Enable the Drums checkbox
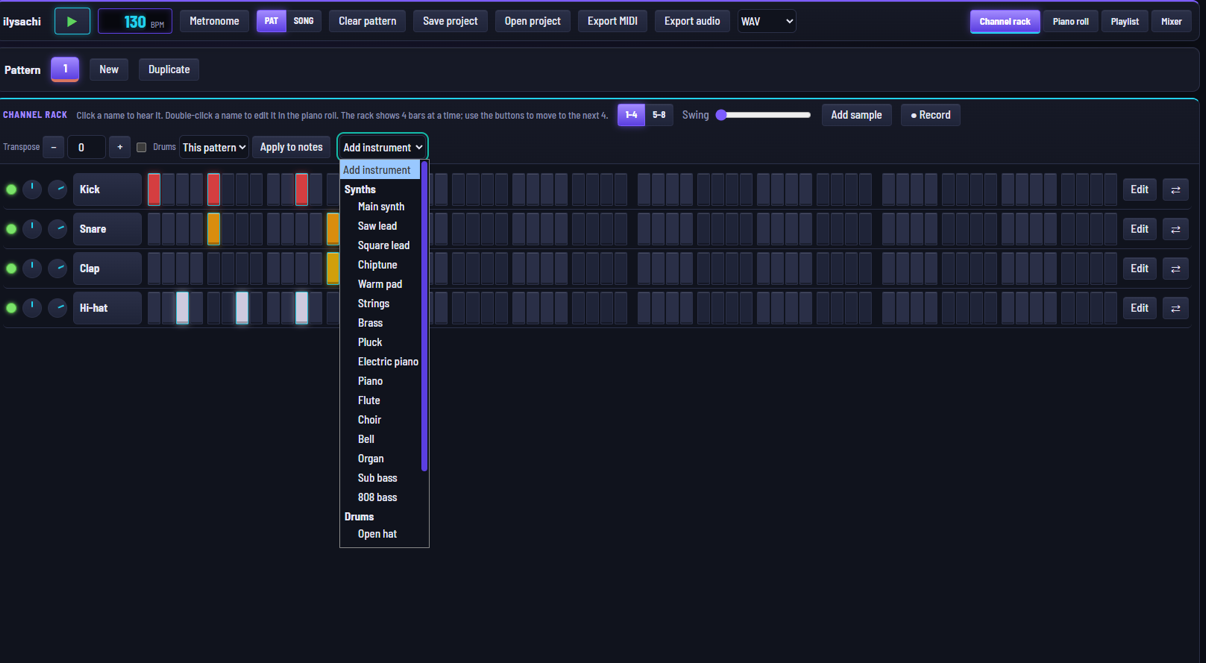 point(141,147)
